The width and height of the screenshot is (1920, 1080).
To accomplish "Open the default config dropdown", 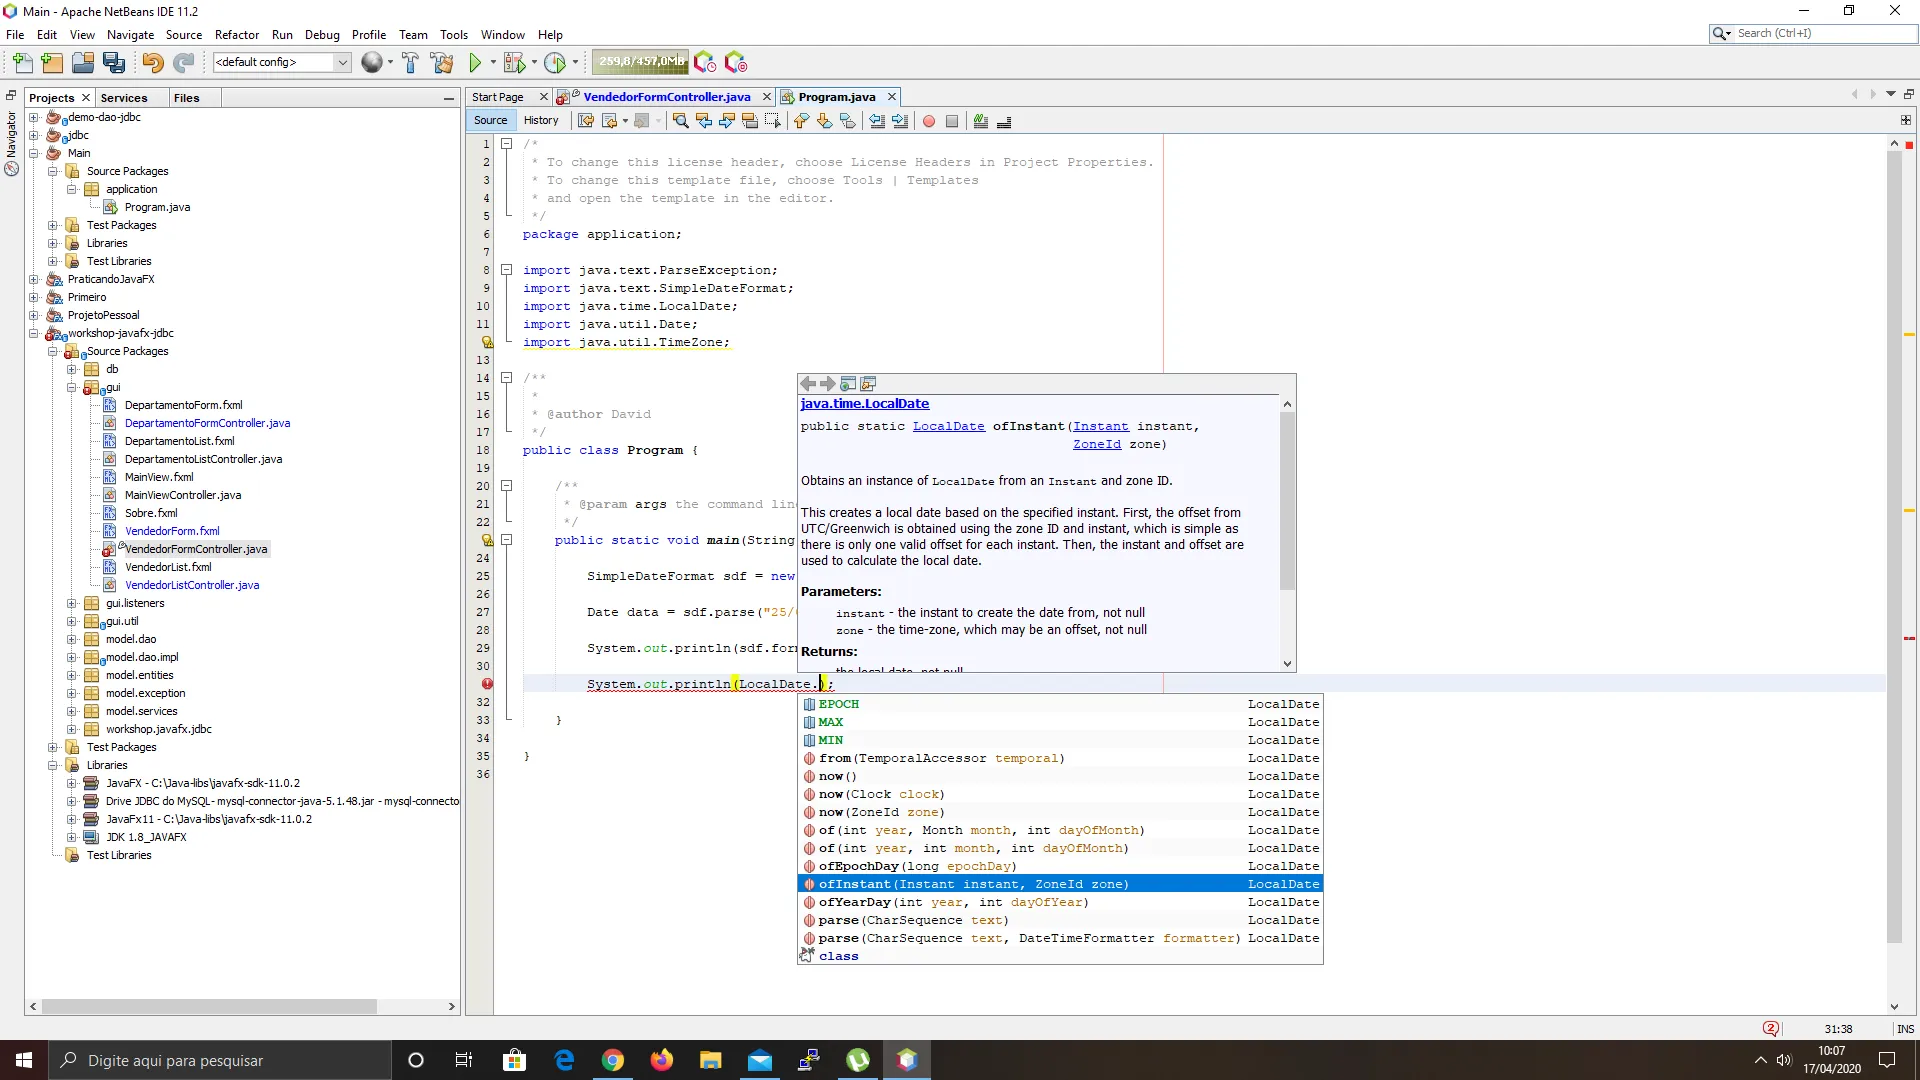I will (x=342, y=62).
